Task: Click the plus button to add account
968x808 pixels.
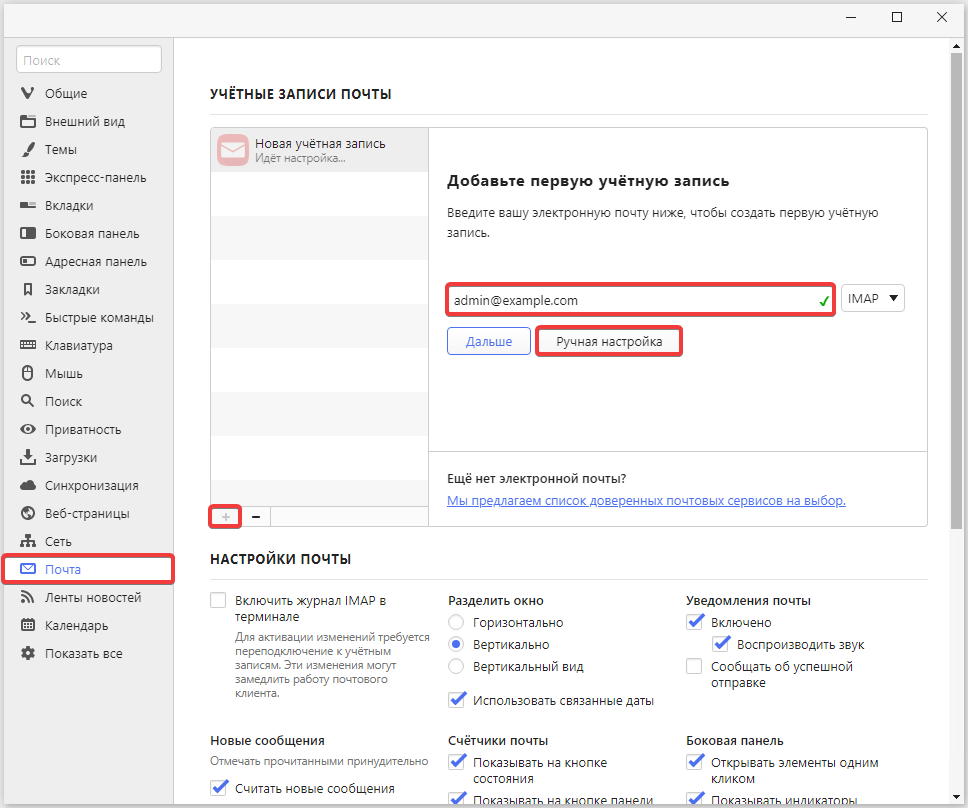Action: pos(226,516)
